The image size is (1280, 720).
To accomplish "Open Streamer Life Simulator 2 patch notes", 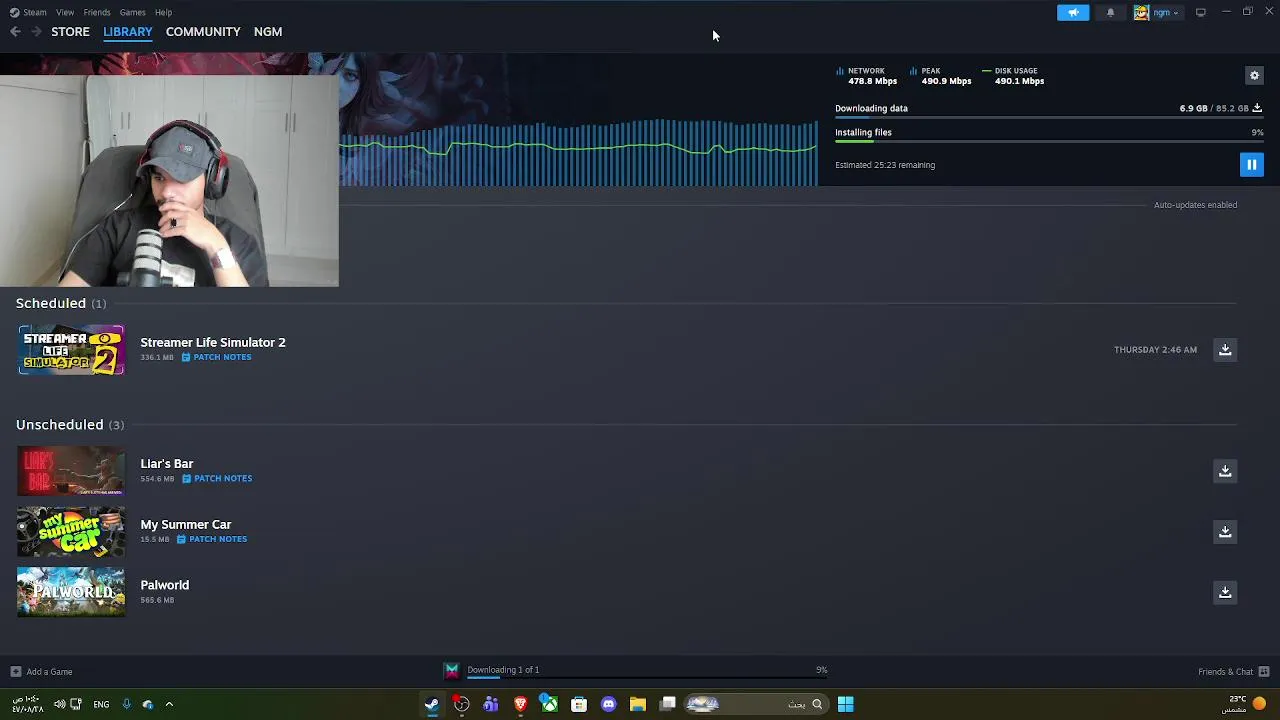I will pyautogui.click(x=216, y=357).
